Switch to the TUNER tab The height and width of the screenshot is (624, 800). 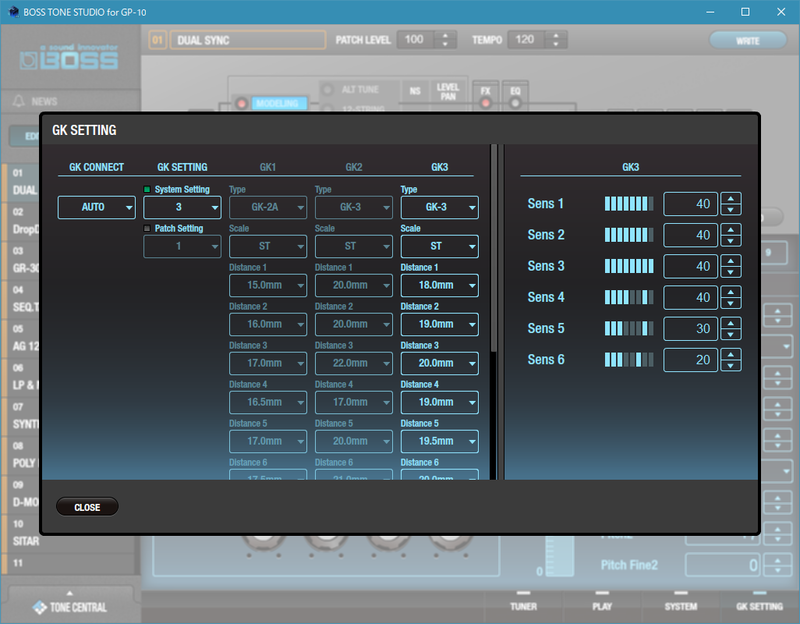click(x=523, y=606)
